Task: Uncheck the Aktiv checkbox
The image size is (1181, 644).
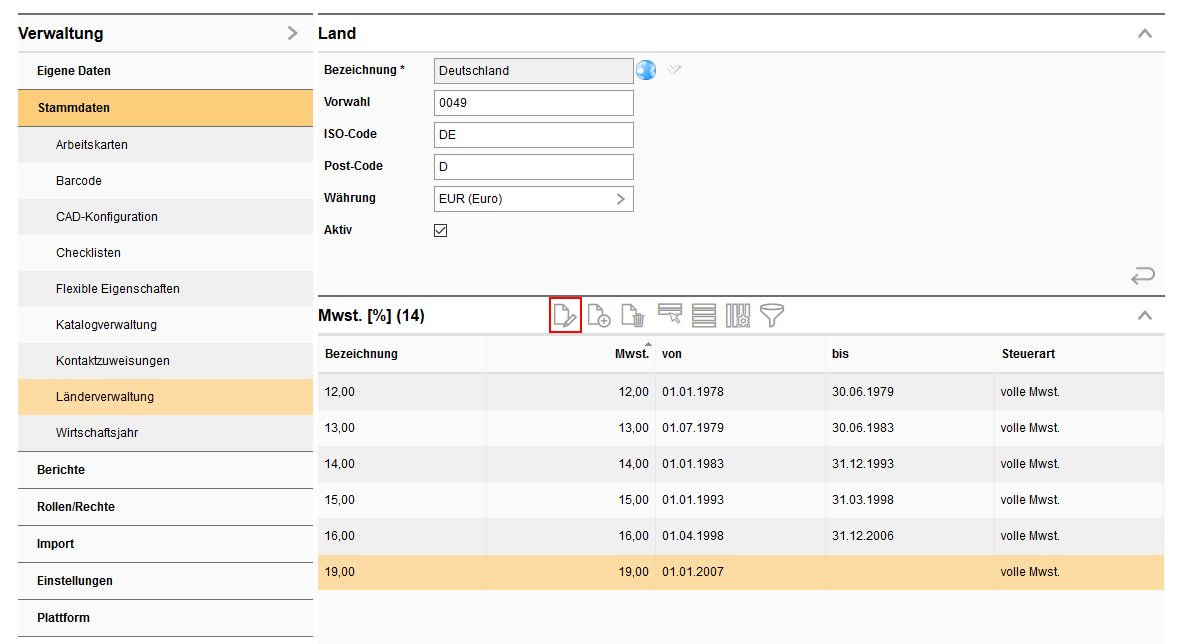Action: 441,231
